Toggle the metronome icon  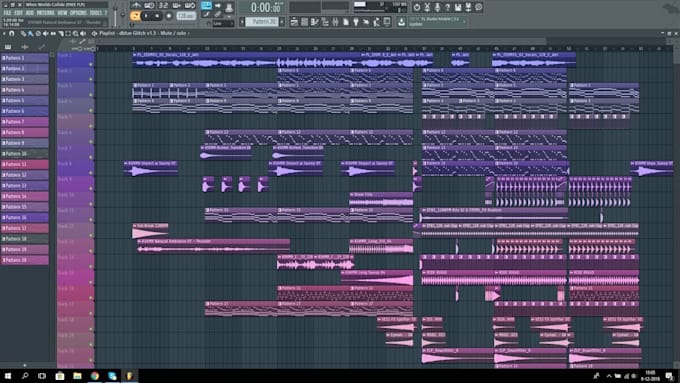tap(137, 6)
